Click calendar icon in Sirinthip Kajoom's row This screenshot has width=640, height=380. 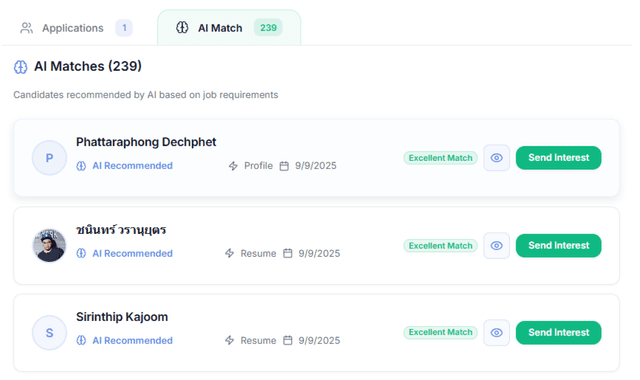(x=288, y=340)
